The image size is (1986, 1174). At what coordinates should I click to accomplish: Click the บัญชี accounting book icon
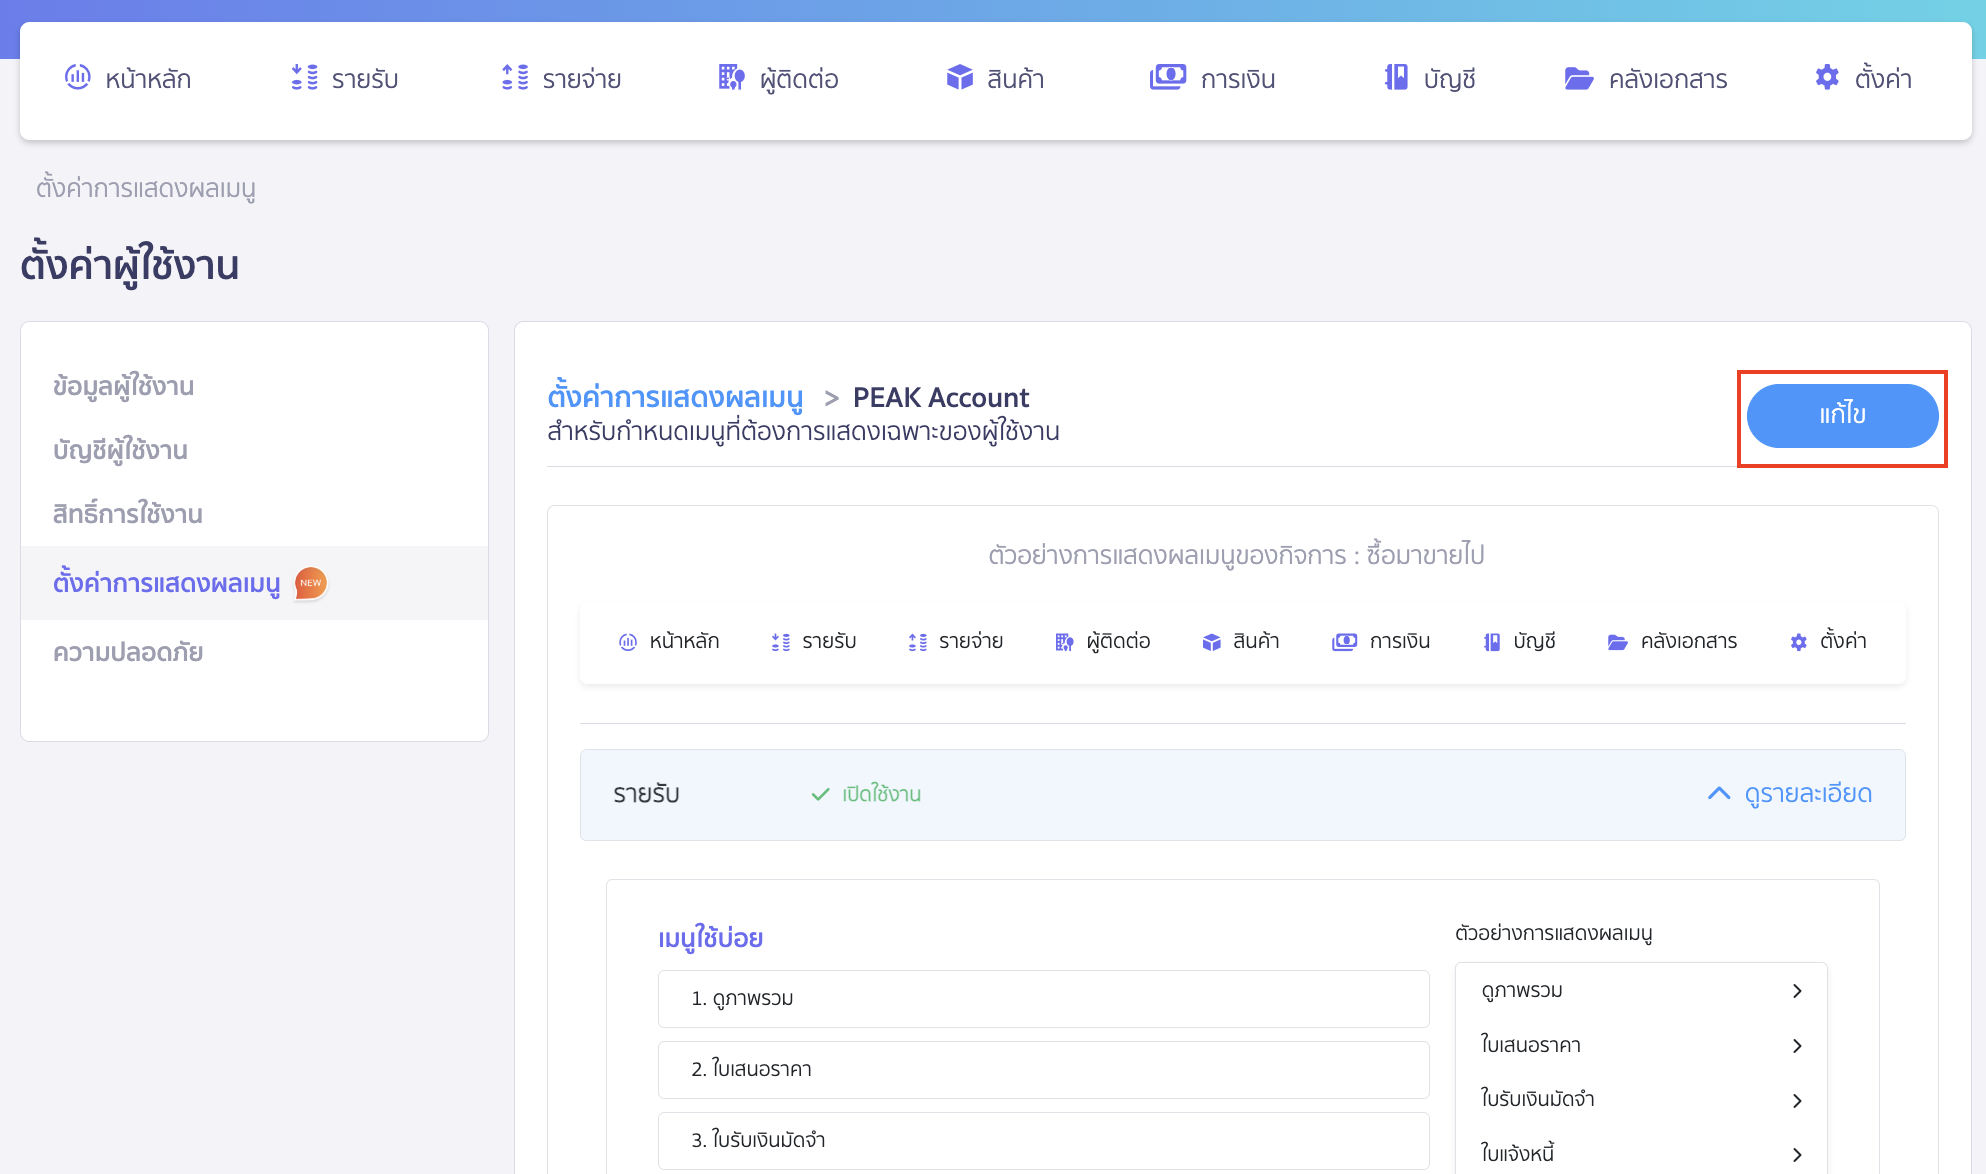(x=1396, y=77)
